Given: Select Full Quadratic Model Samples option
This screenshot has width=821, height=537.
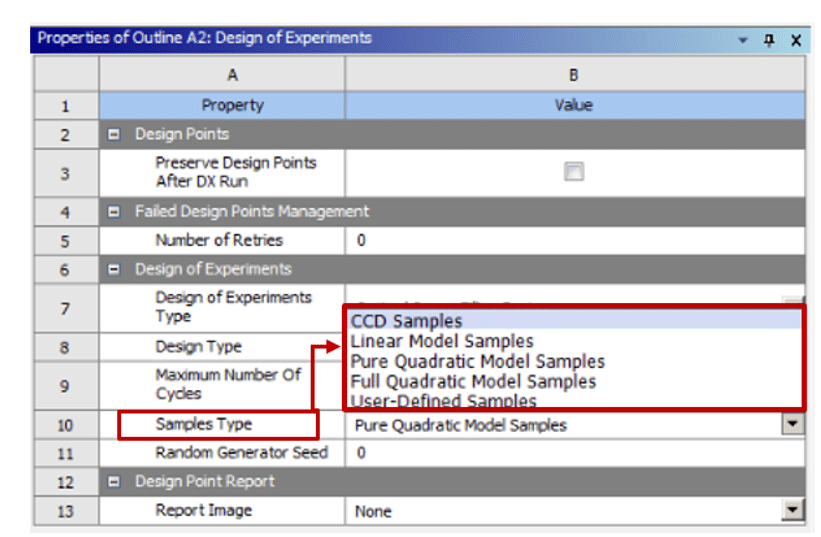Looking at the screenshot, I should pos(473,381).
